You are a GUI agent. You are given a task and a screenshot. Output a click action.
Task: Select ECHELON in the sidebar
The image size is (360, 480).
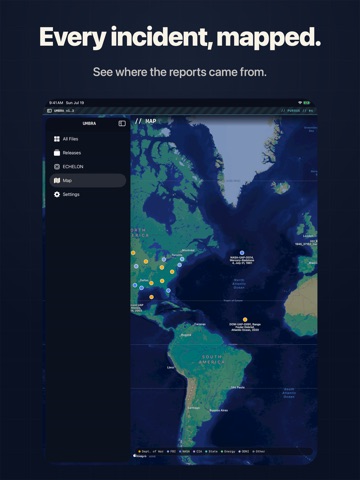pos(88,166)
